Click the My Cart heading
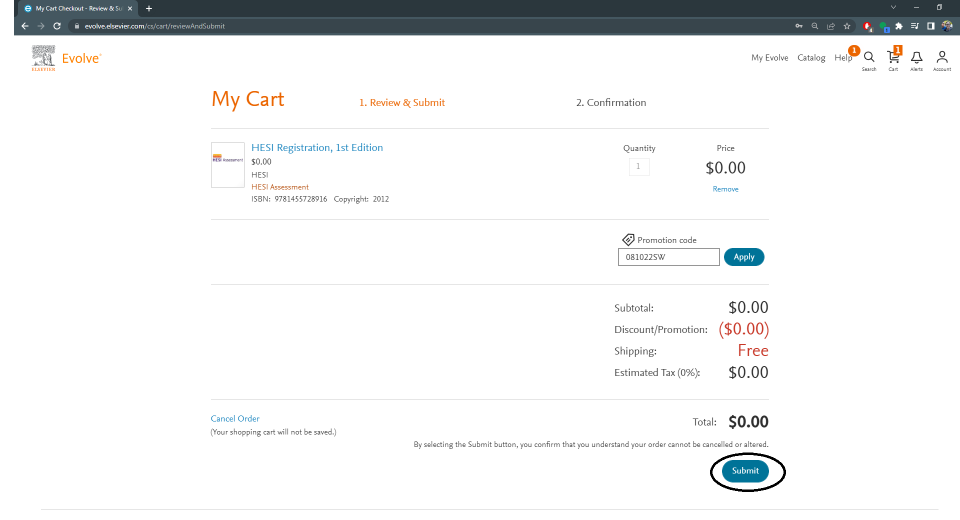This screenshot has width=960, height=520. tap(248, 99)
